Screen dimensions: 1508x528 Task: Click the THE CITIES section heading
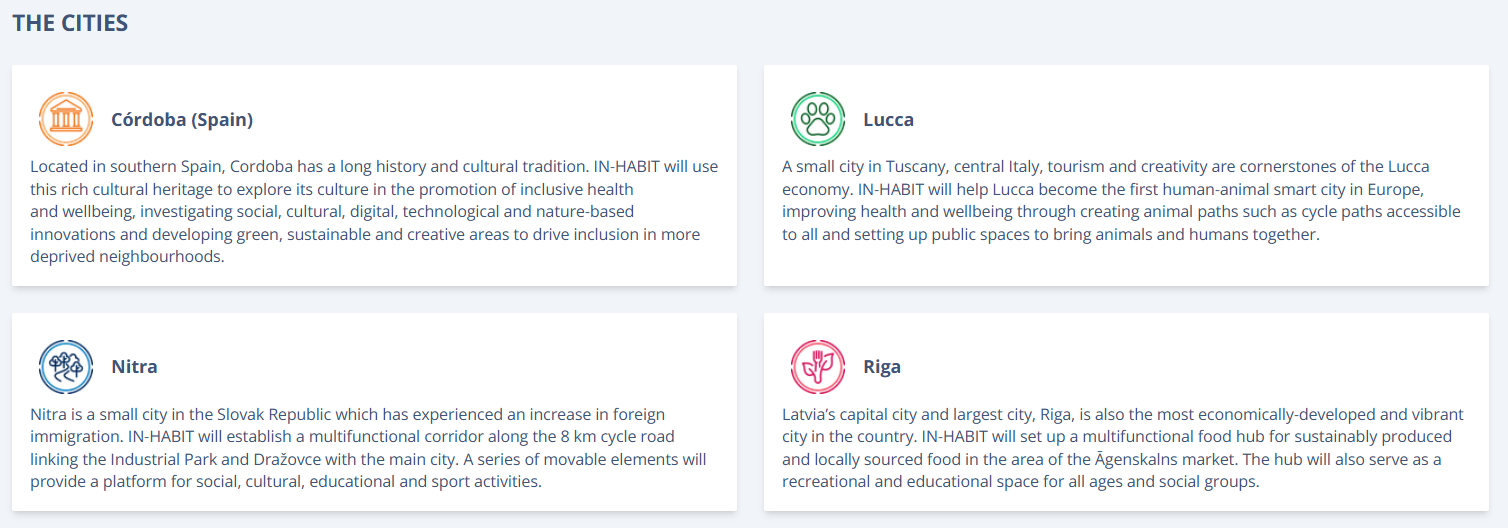point(70,22)
